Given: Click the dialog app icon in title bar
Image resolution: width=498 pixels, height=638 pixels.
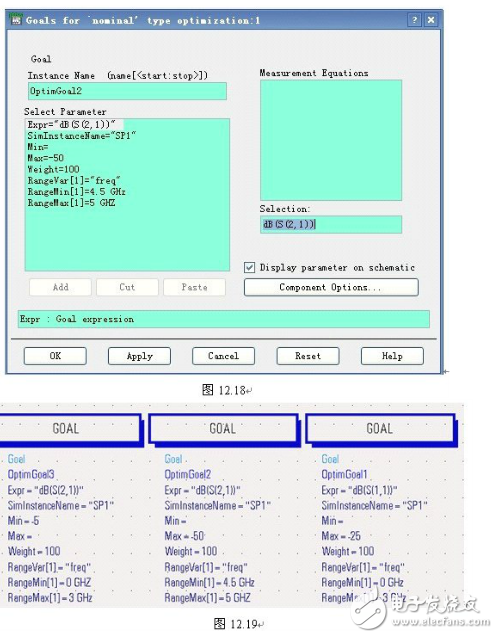Looking at the screenshot, I should click(15, 20).
